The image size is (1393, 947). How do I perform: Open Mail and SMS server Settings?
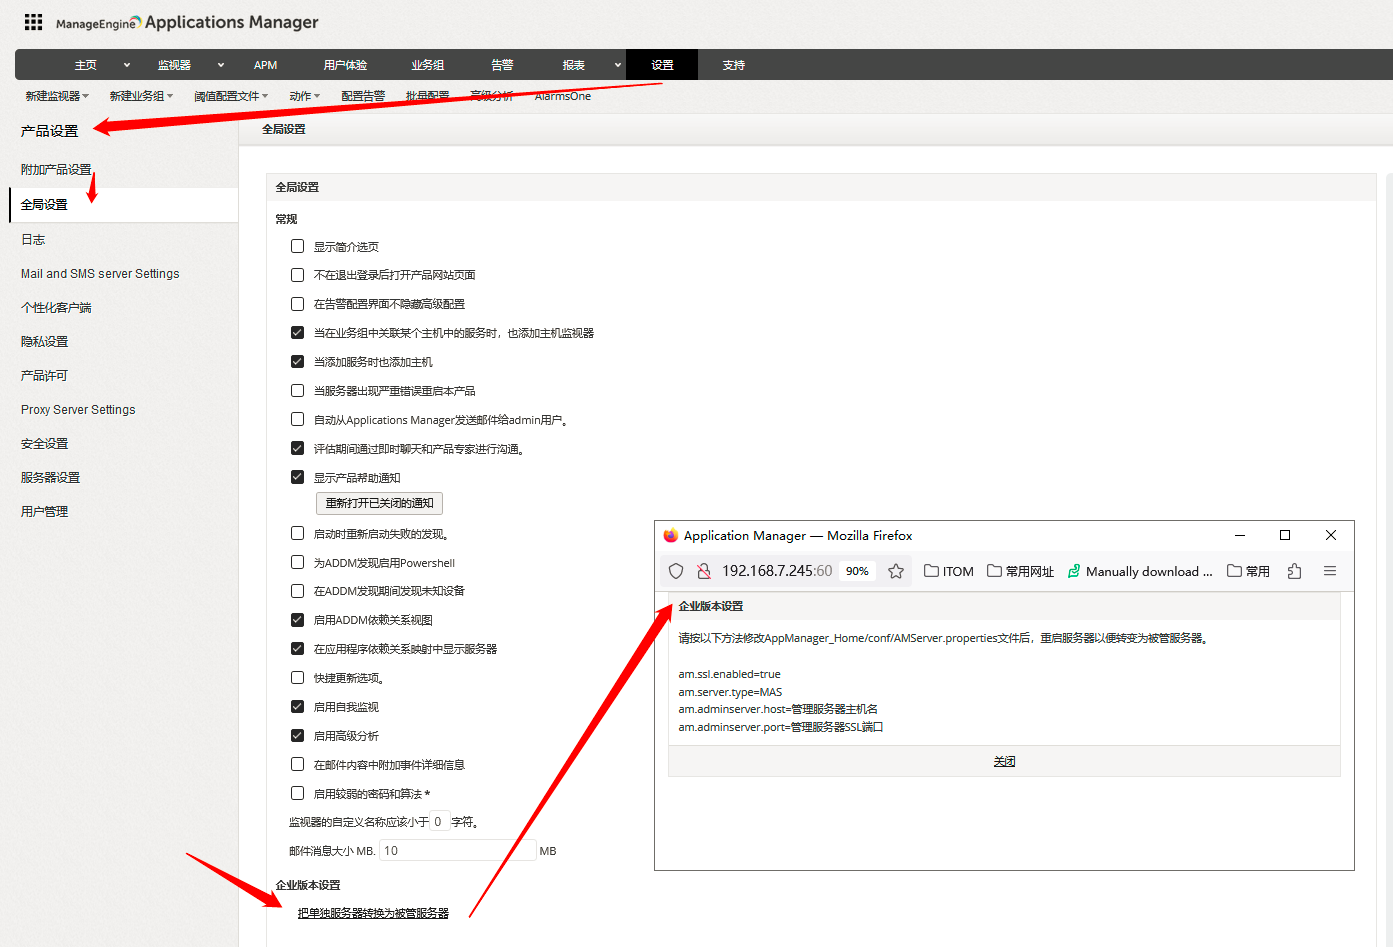click(100, 274)
